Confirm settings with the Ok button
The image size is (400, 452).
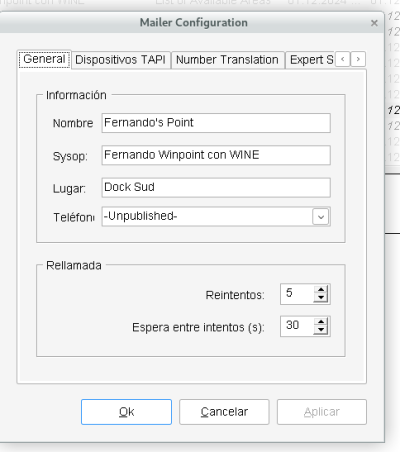click(x=126, y=412)
